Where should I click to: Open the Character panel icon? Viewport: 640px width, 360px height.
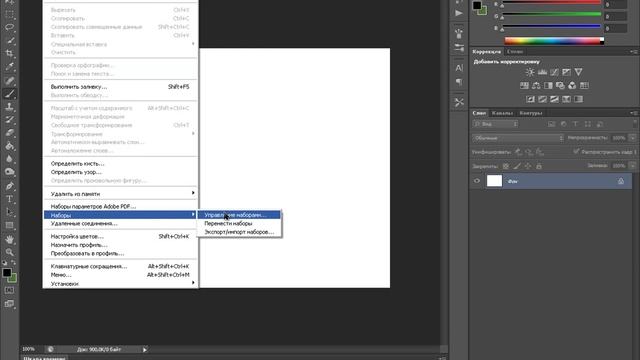point(459,68)
